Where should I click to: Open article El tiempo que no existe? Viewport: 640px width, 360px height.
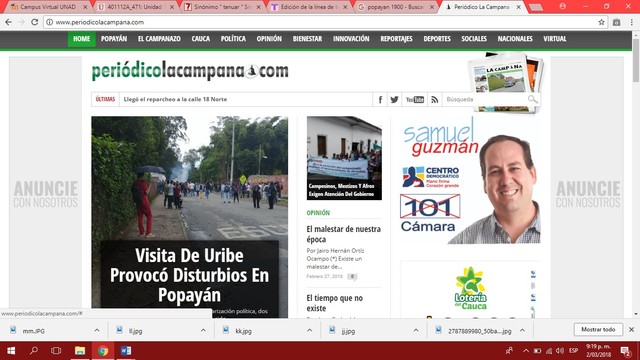tap(335, 303)
